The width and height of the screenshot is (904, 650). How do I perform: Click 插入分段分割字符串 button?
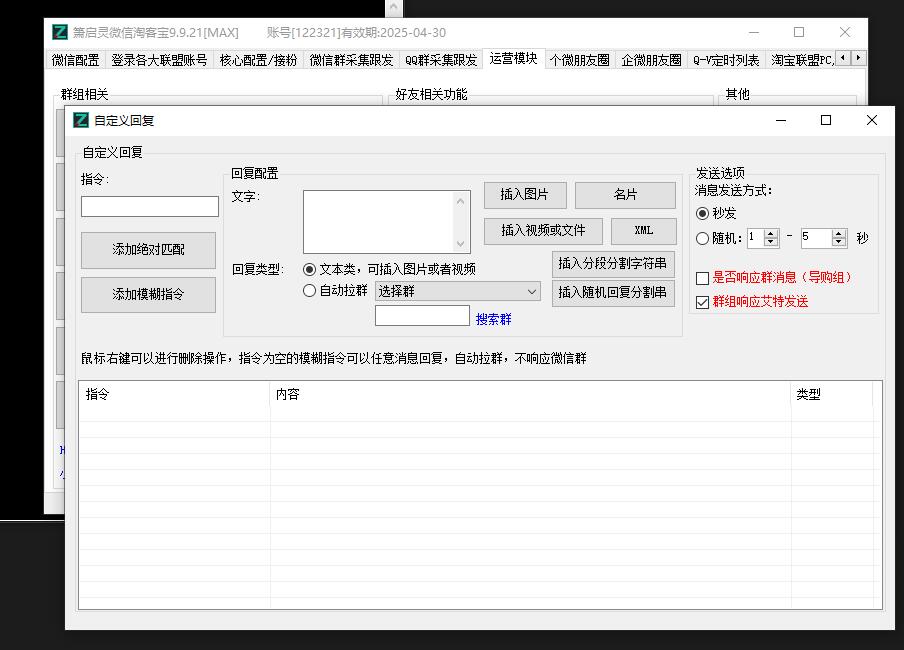pyautogui.click(x=613, y=264)
